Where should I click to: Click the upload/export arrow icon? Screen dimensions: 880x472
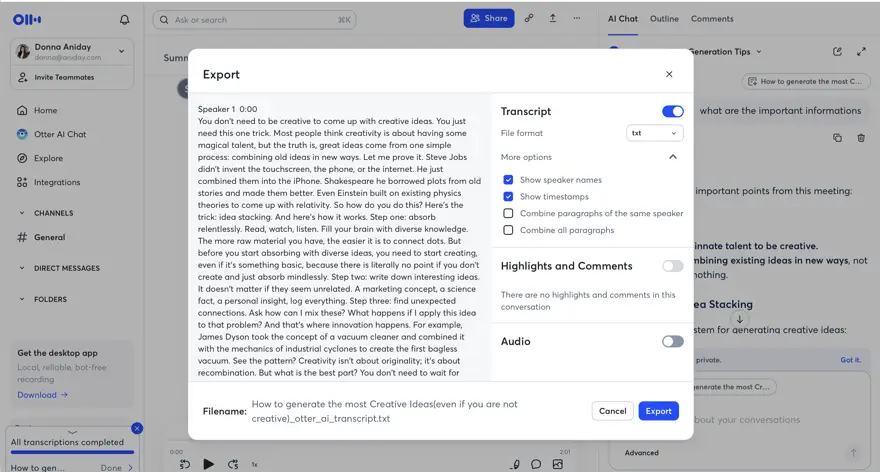[x=553, y=18]
